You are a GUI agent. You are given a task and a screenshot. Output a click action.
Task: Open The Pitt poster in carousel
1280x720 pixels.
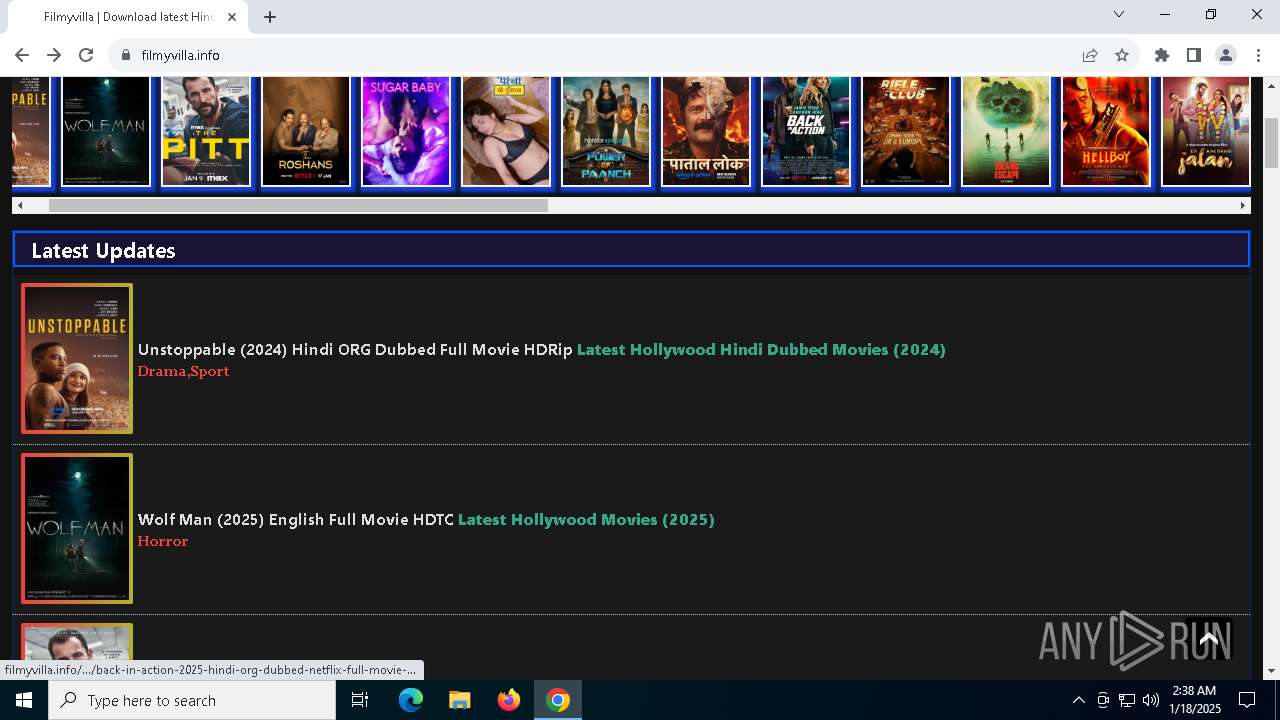click(205, 131)
